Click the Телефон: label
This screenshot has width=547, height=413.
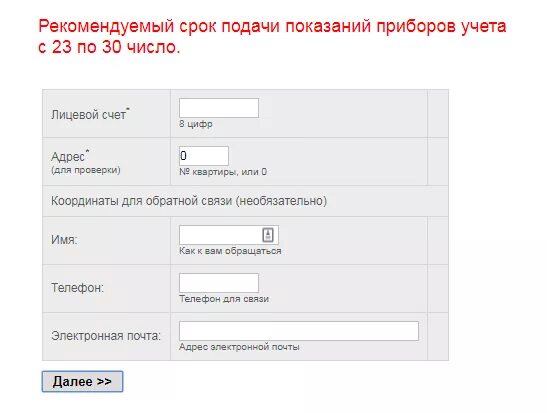[77, 288]
